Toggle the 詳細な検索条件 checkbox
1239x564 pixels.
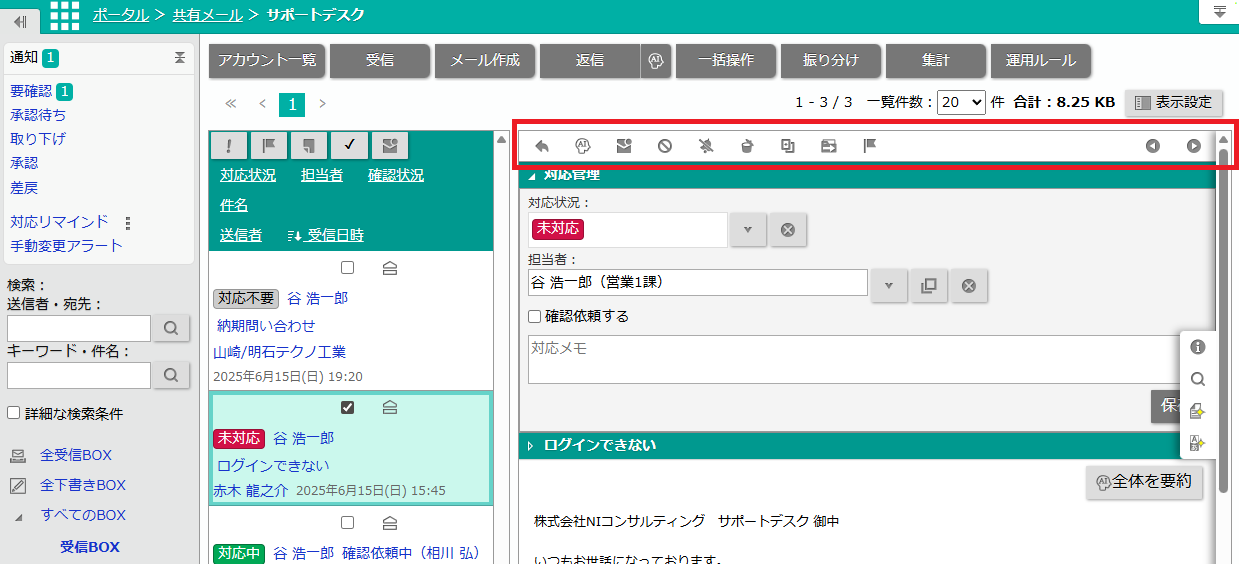[x=13, y=413]
